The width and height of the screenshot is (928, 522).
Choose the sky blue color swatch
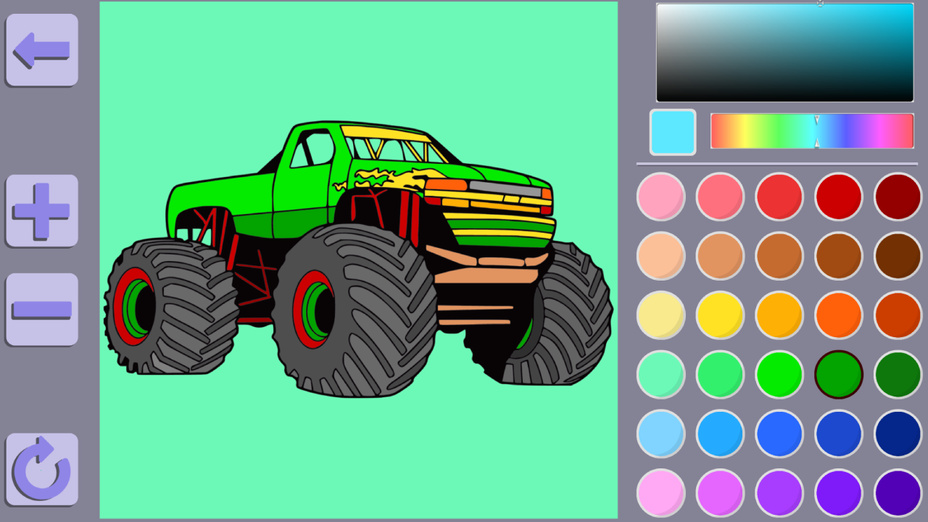pyautogui.click(x=661, y=434)
